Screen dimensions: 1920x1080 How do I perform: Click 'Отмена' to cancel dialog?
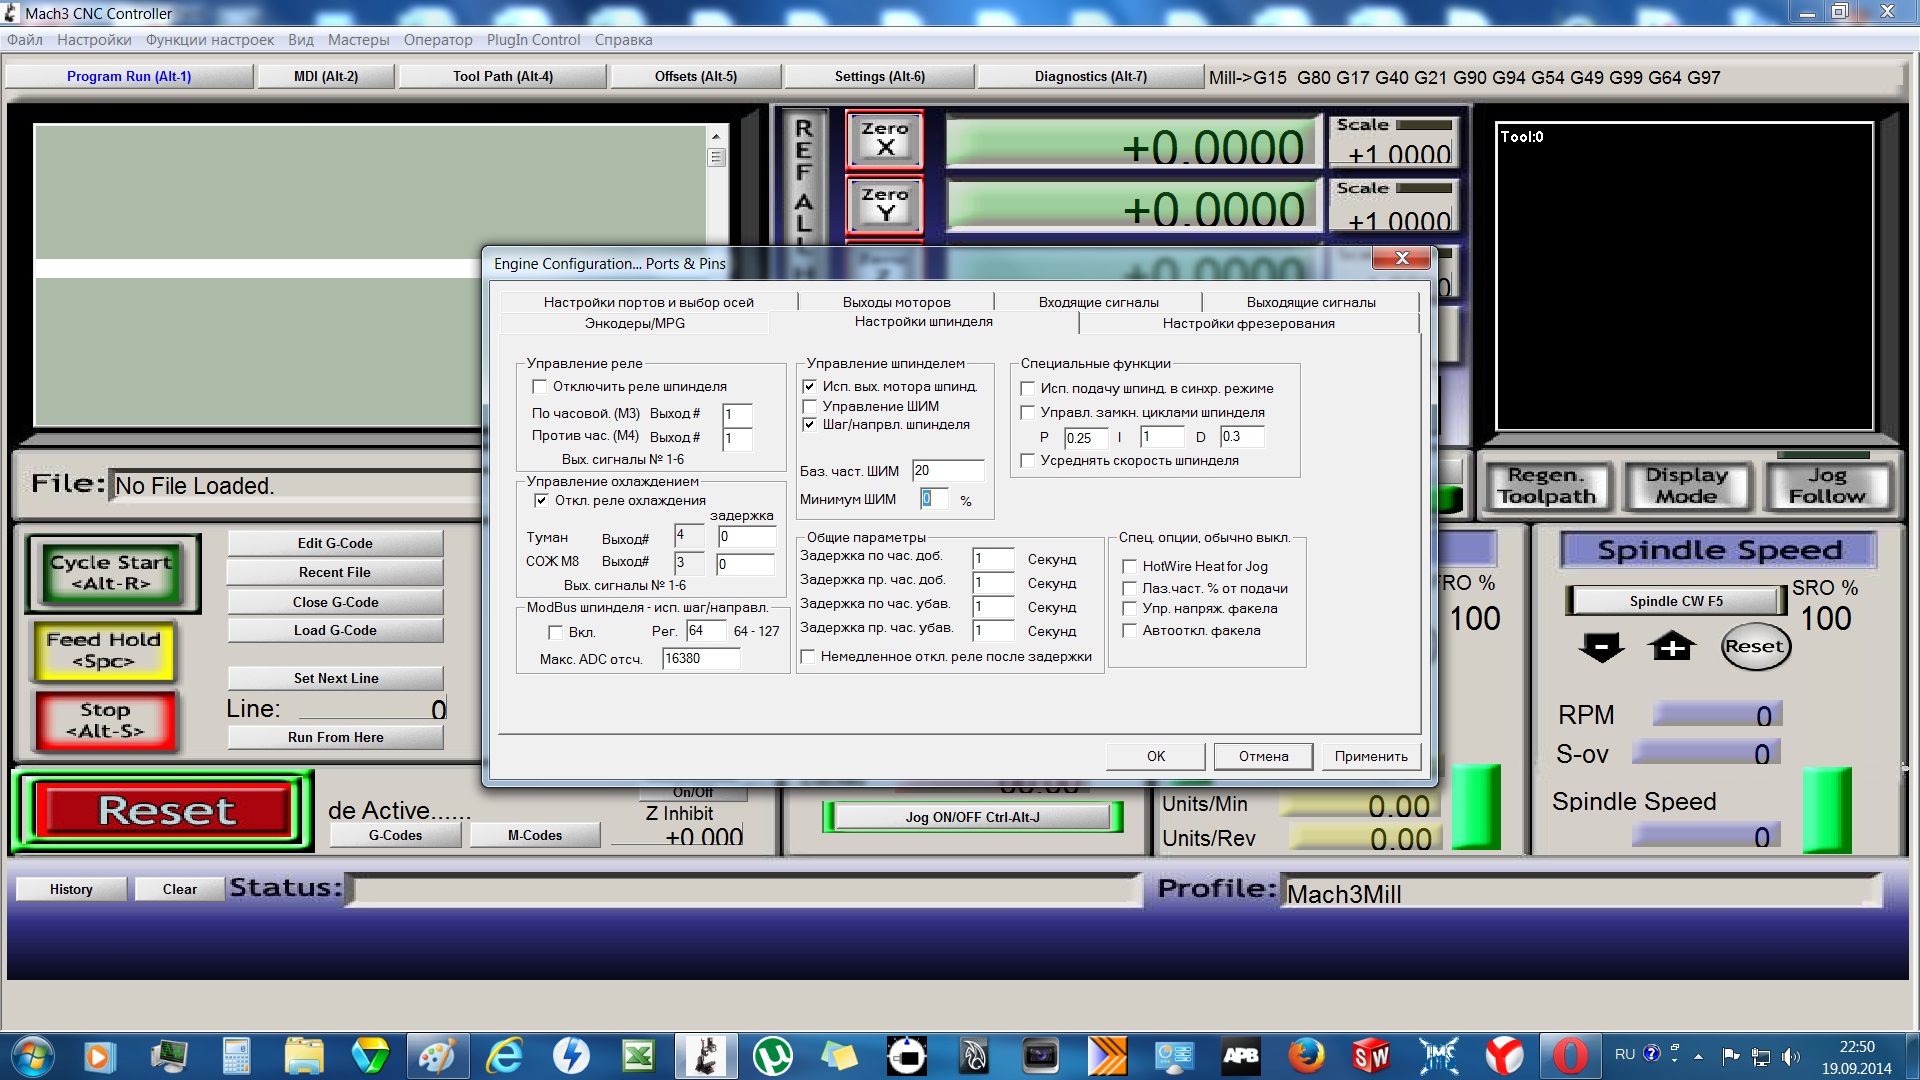click(x=1263, y=757)
